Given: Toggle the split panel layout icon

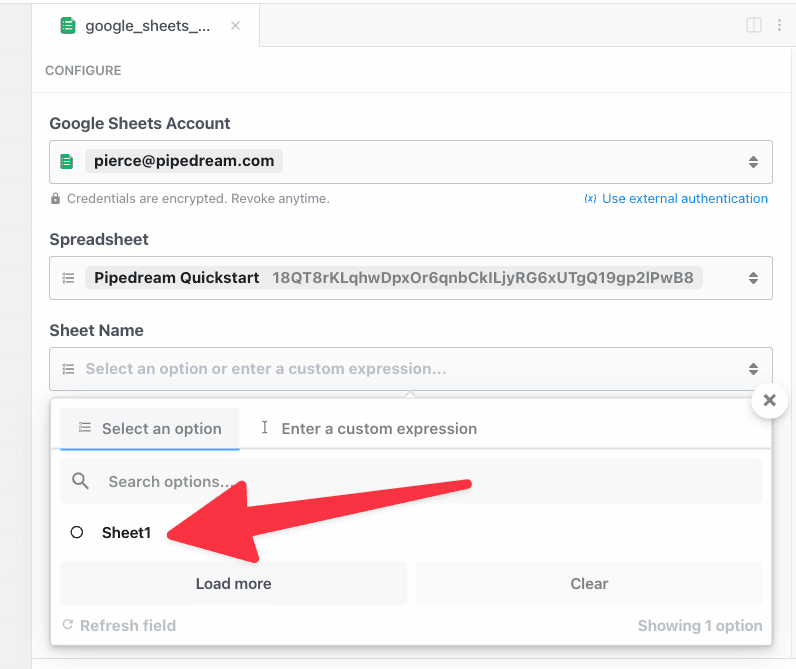Looking at the screenshot, I should tap(753, 25).
